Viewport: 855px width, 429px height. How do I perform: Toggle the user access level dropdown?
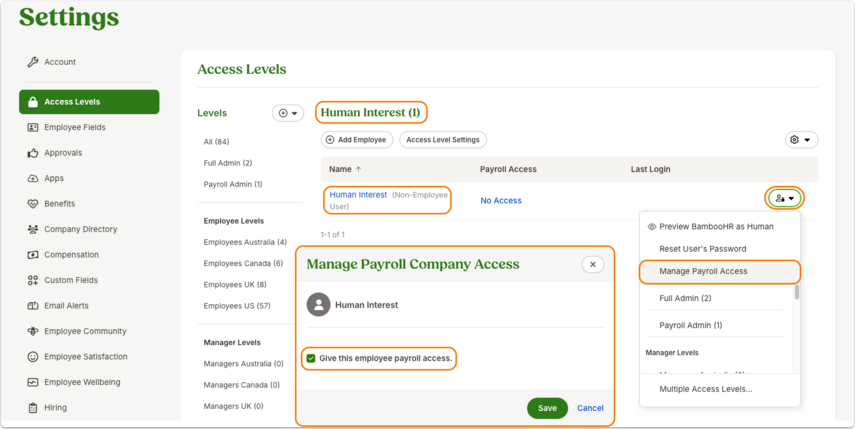click(x=785, y=198)
